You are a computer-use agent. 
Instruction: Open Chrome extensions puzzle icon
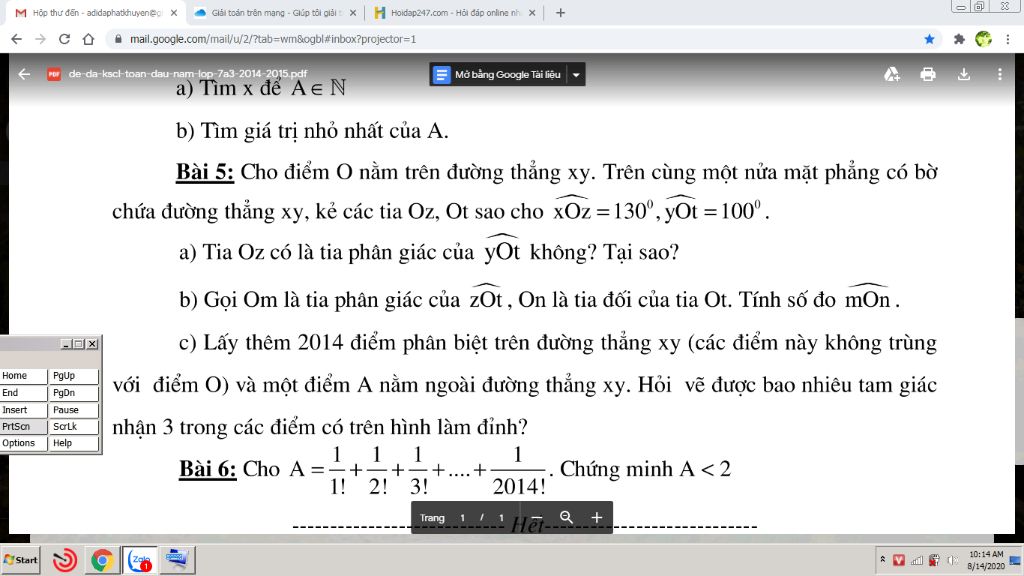(959, 39)
